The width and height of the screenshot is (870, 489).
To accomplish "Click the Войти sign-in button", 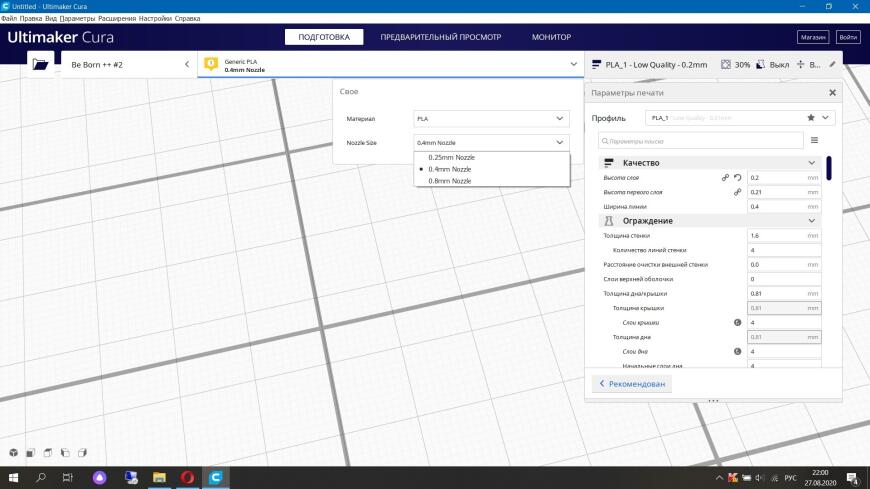I will tap(848, 37).
